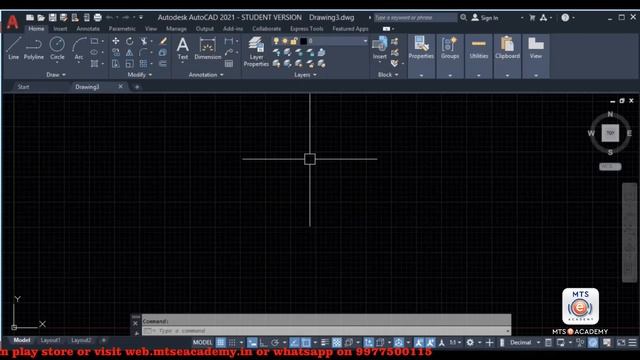Click the Open file folder icon
Viewport: 640px width, 360px height.
(x=41, y=18)
